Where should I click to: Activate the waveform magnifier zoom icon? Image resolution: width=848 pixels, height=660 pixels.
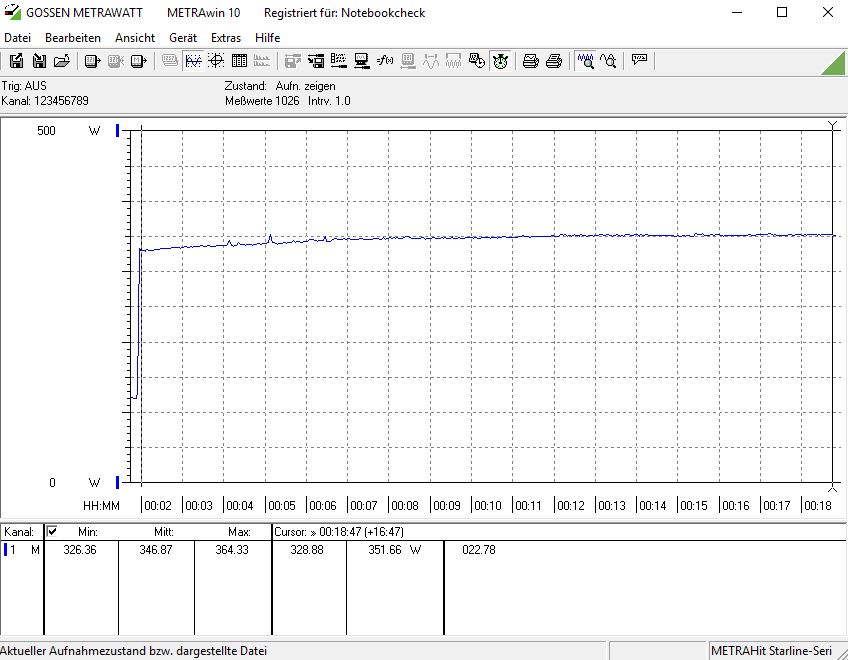585,61
